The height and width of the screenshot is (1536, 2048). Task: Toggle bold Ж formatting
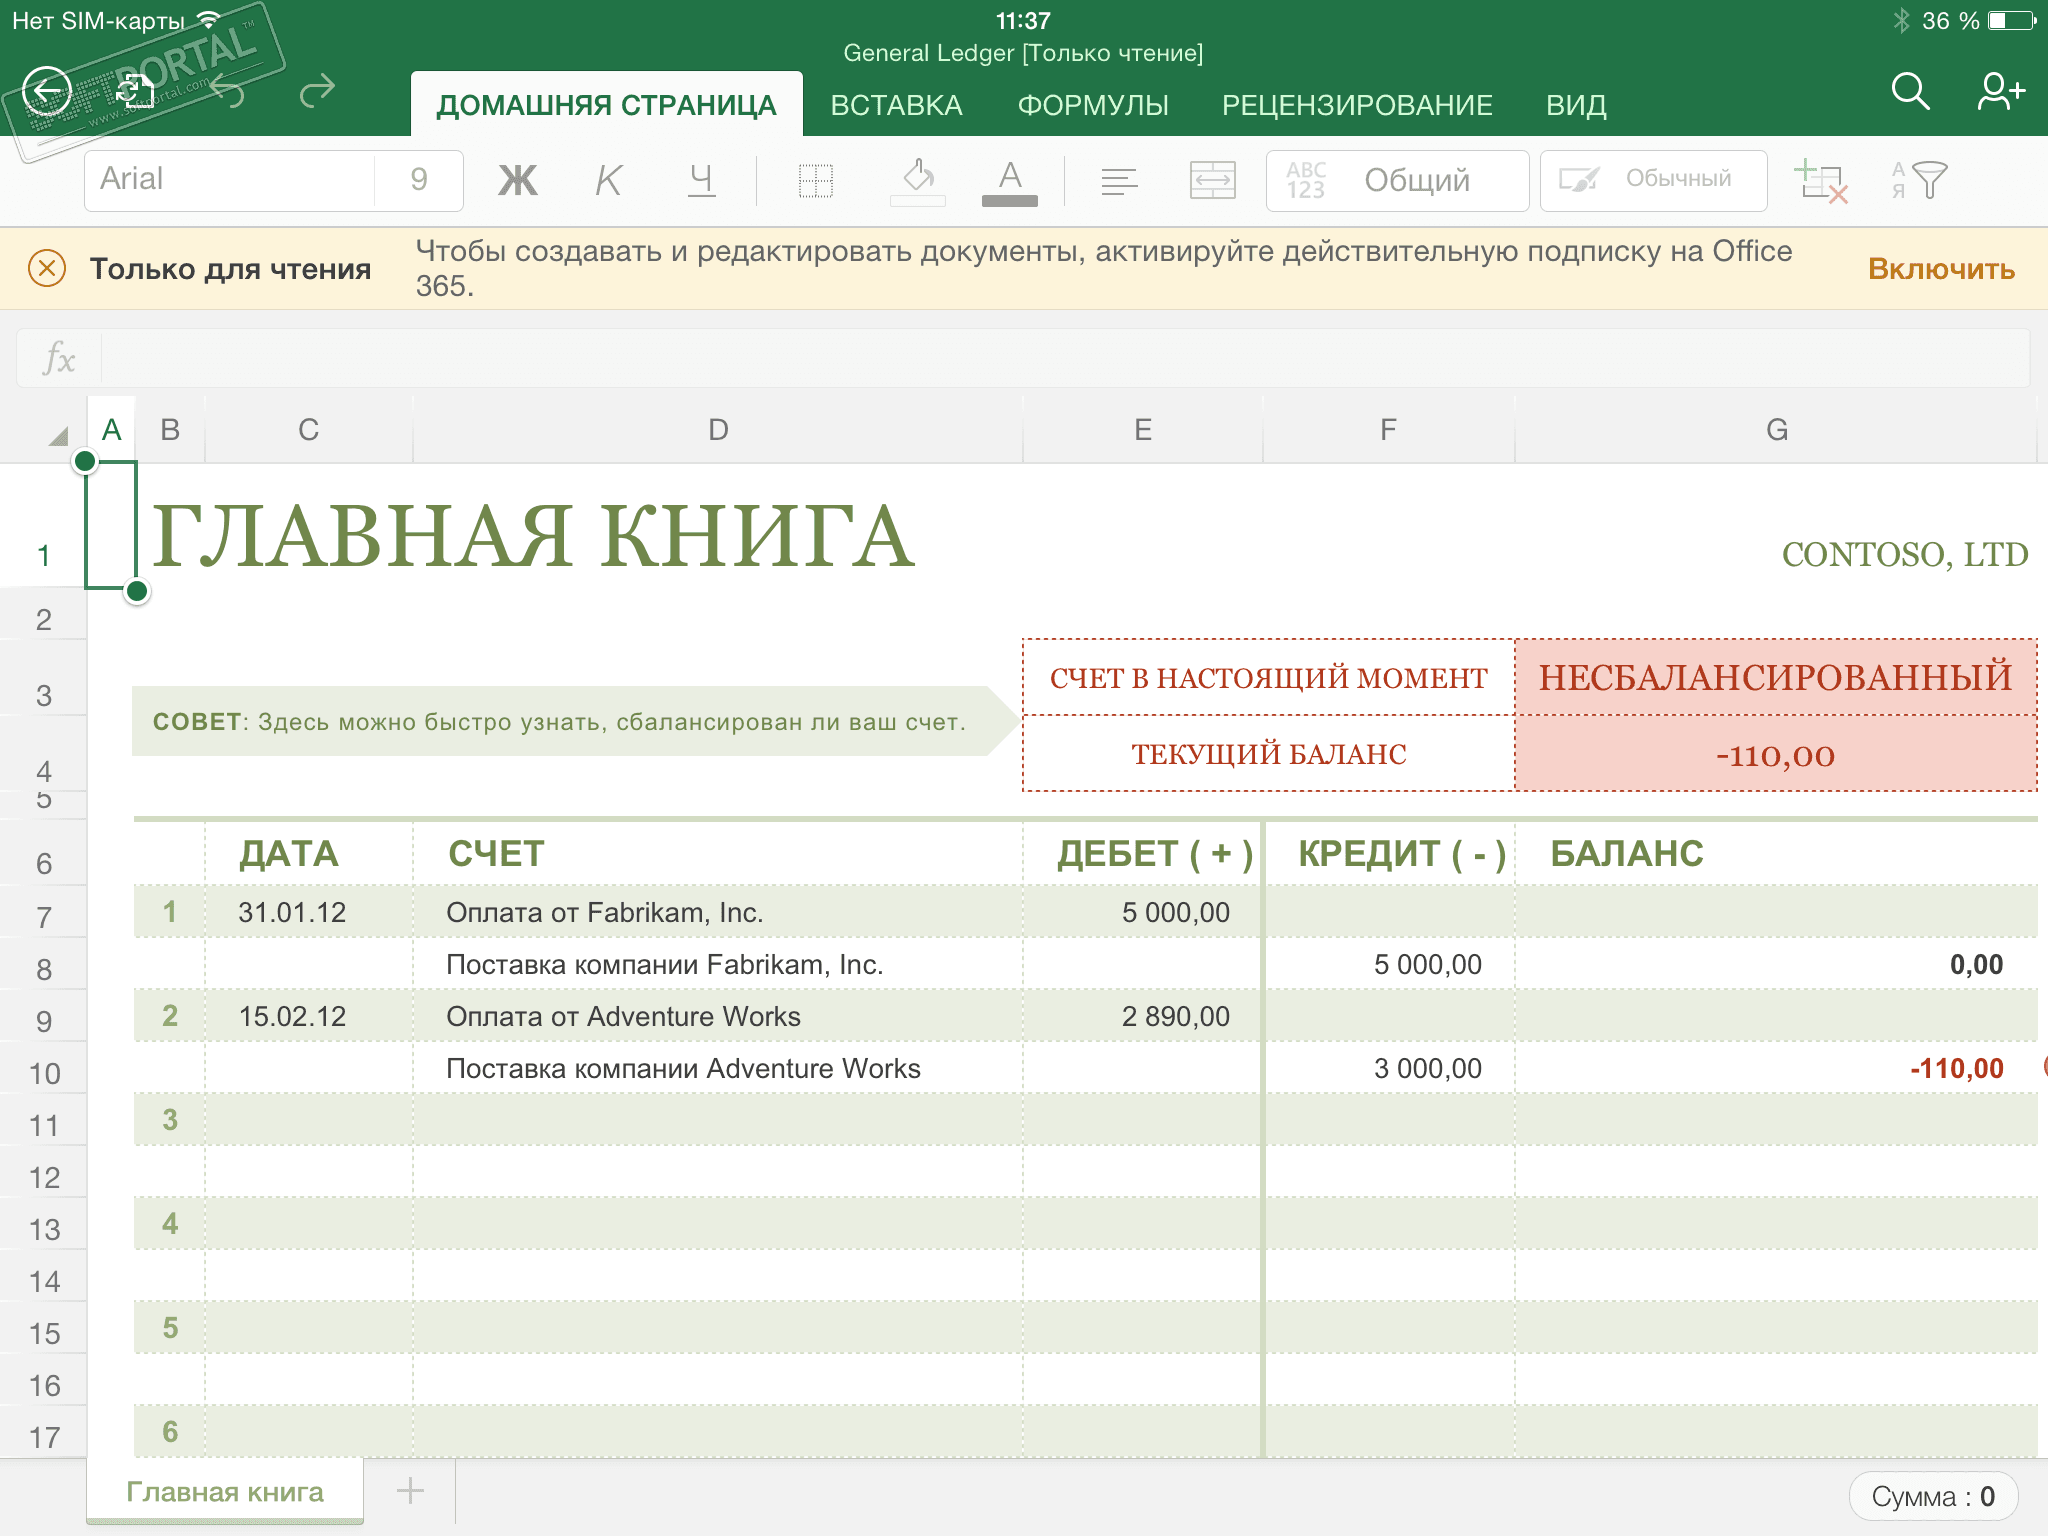click(x=517, y=181)
